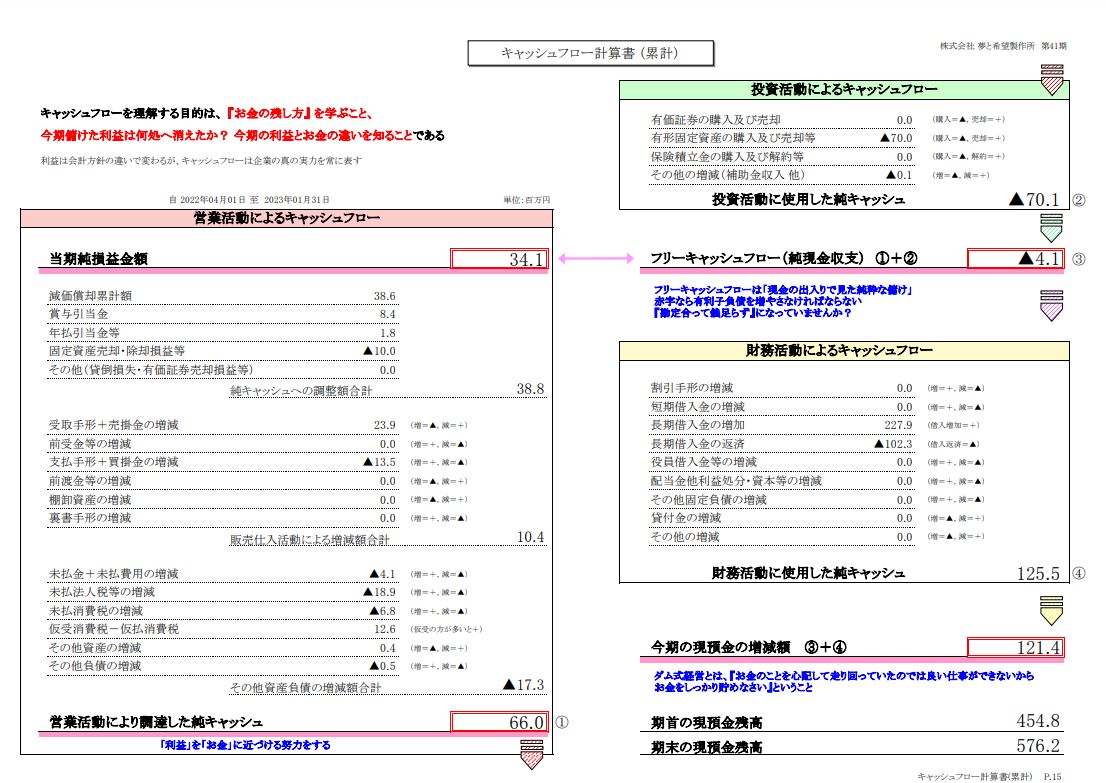This screenshot has height=783, width=1106.
Task: Select the 販売仕入活動による増減額合計 value 10.4
Action: pos(530,538)
